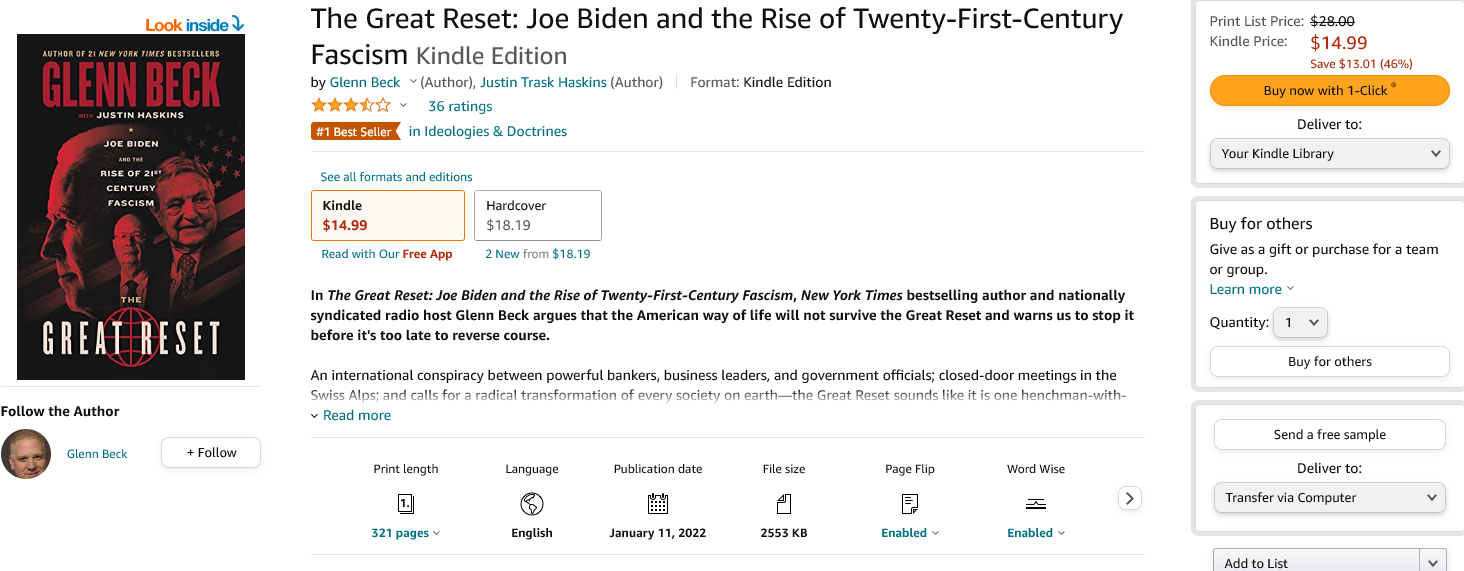Click Buy now with 1-Click
Screen dimensions: 1464x571
click(x=1329, y=91)
